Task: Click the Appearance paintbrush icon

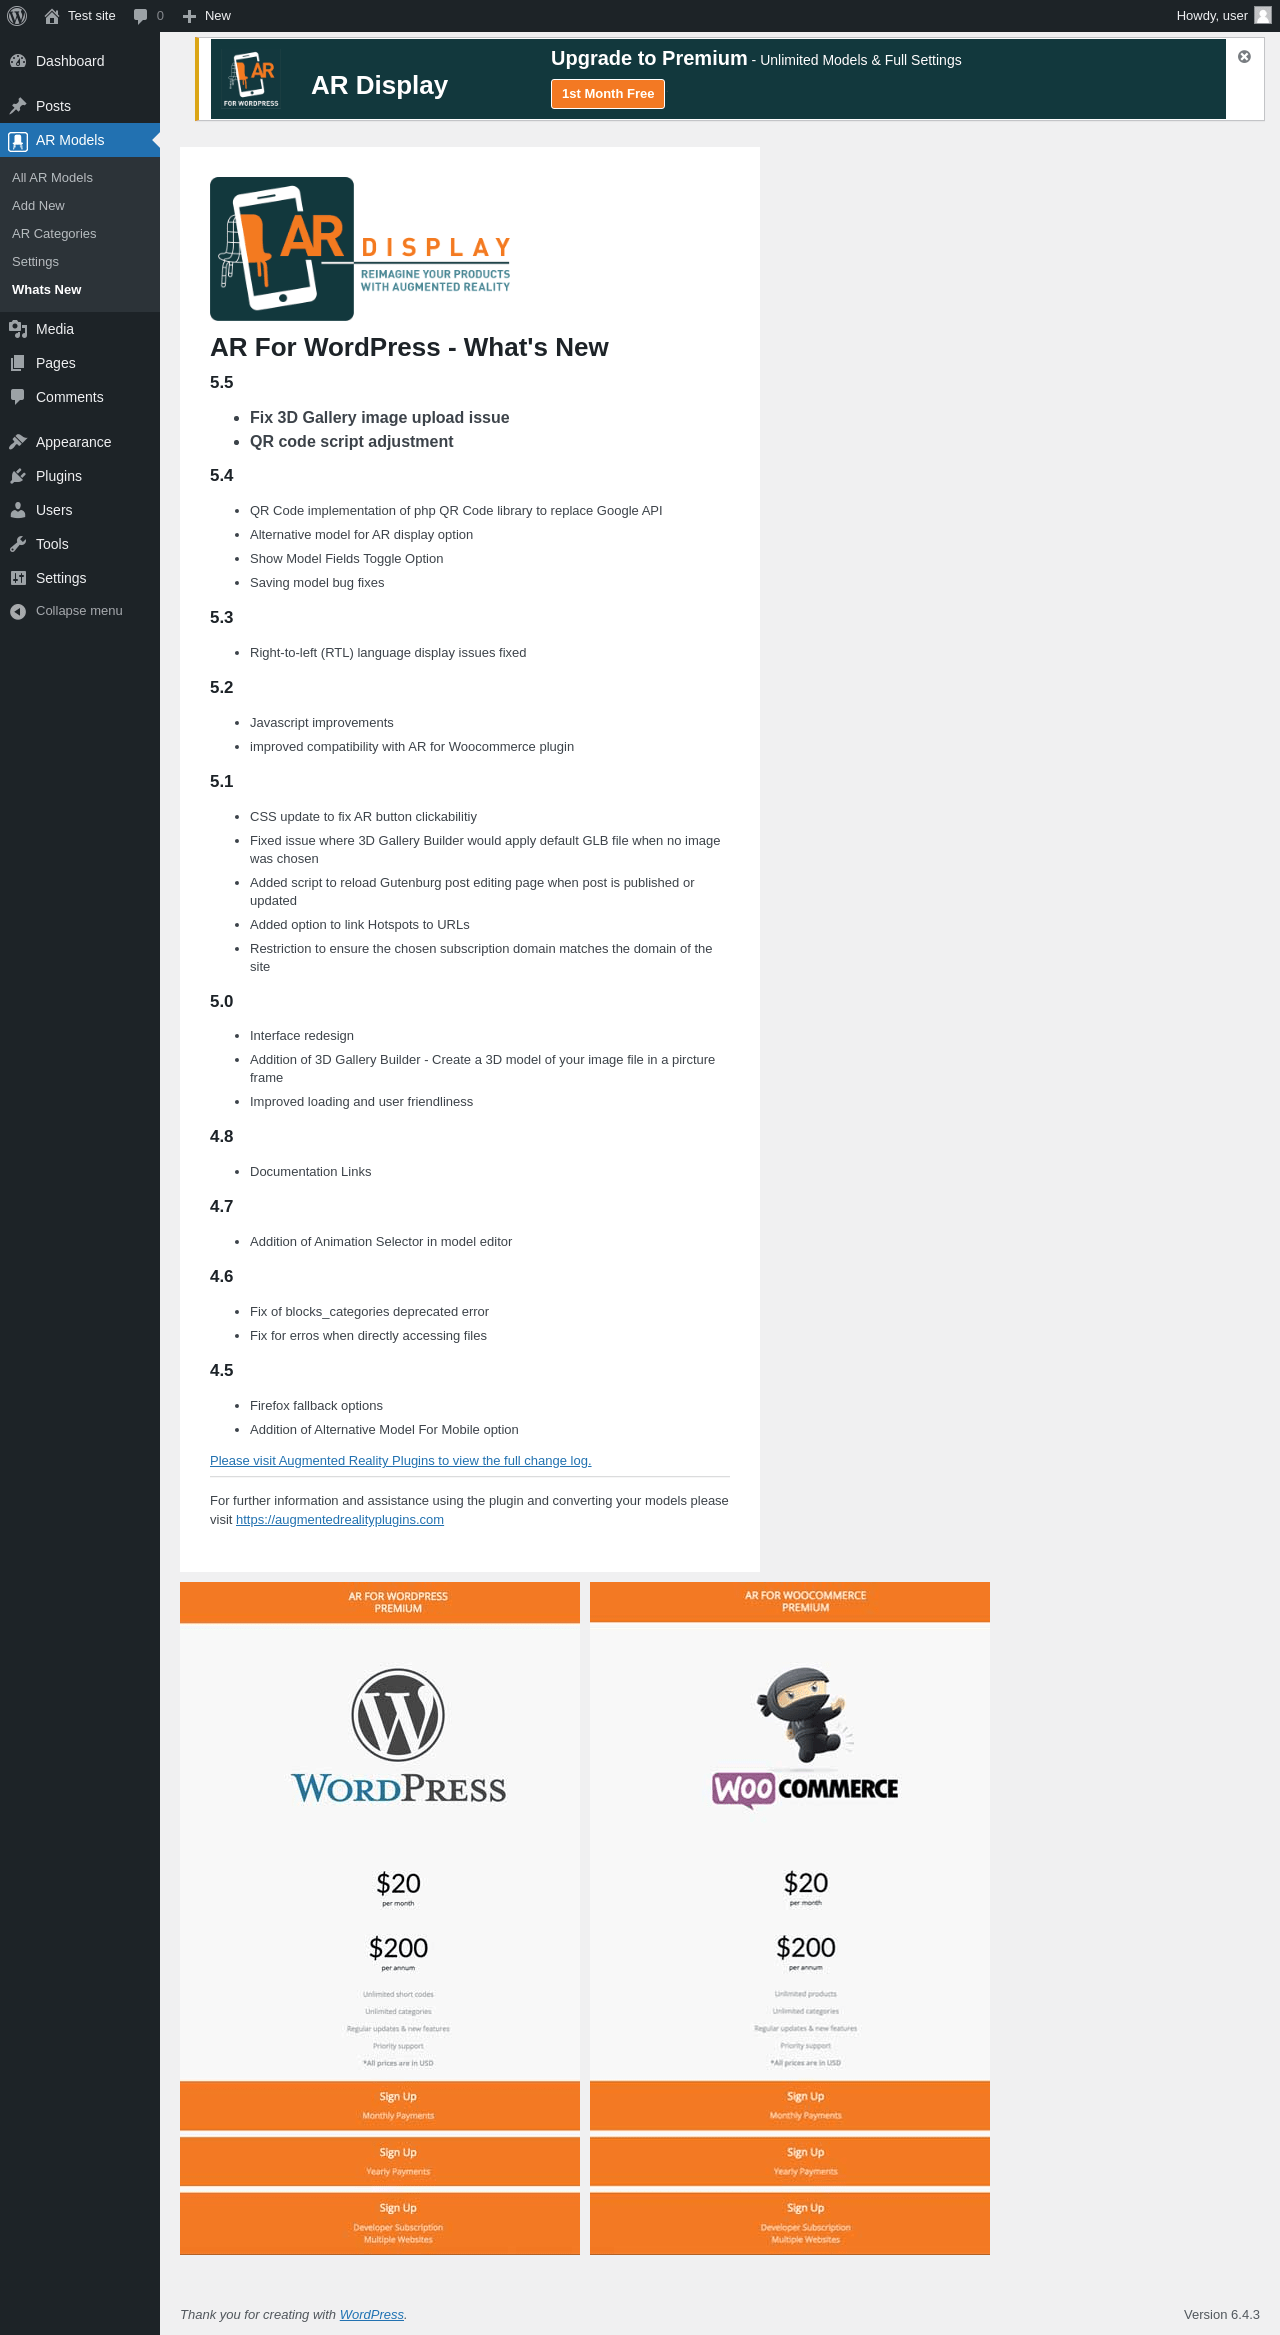Action: click(18, 442)
